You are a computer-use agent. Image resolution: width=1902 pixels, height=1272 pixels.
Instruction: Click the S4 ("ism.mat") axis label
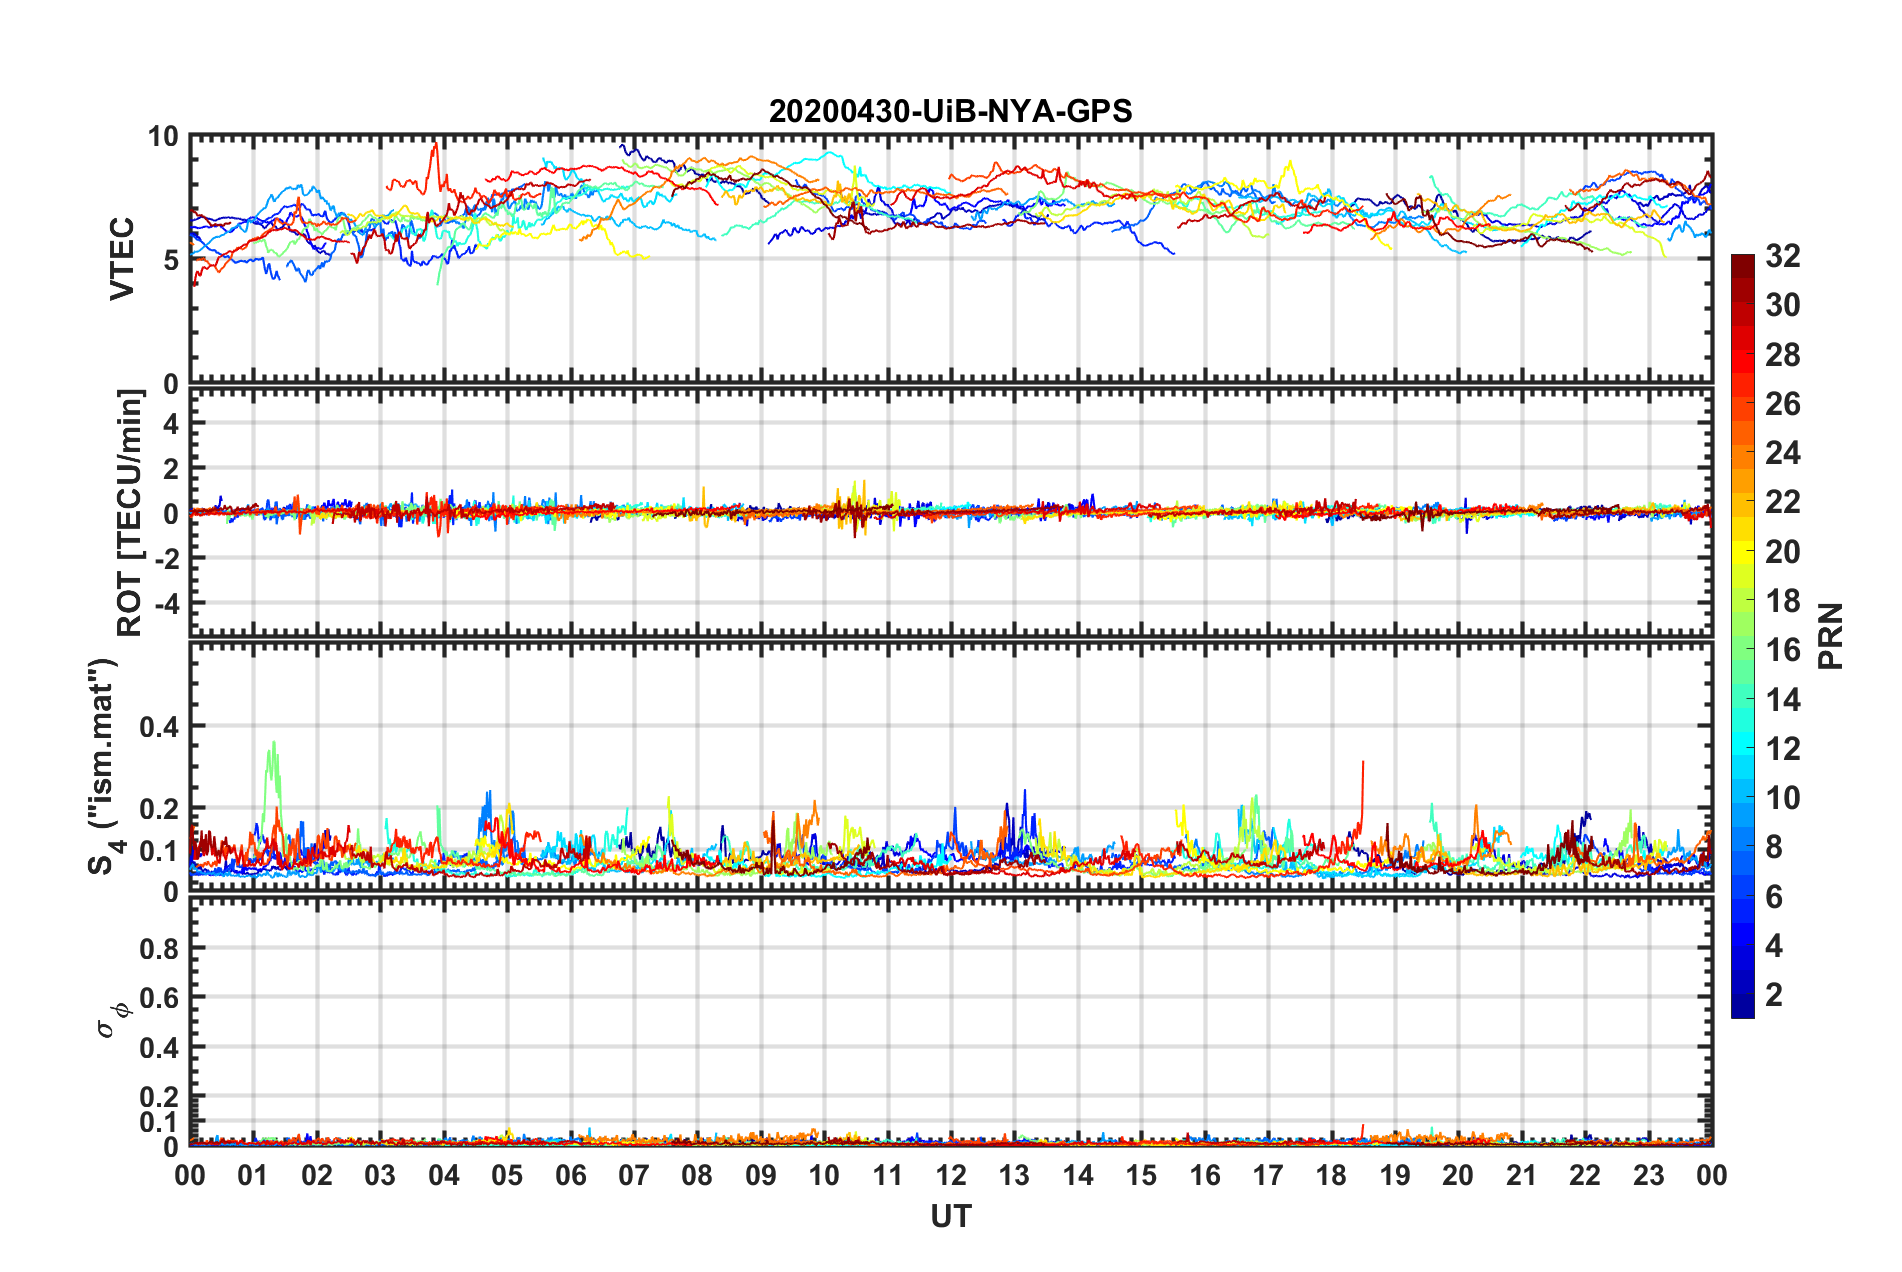103,766
